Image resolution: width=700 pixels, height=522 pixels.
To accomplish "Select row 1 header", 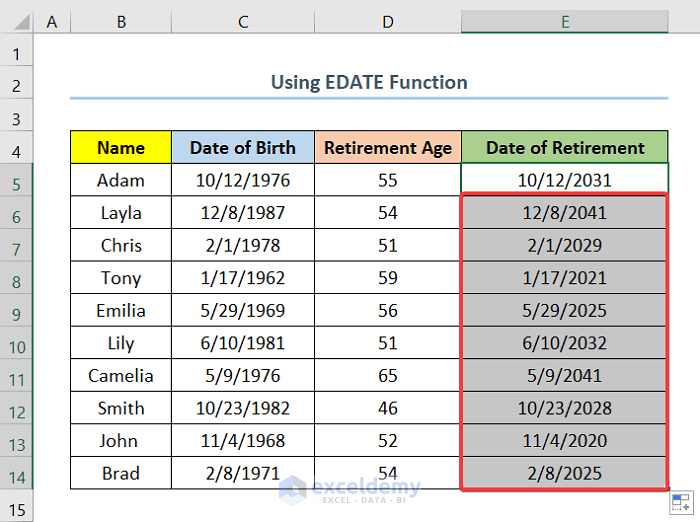I will point(18,50).
